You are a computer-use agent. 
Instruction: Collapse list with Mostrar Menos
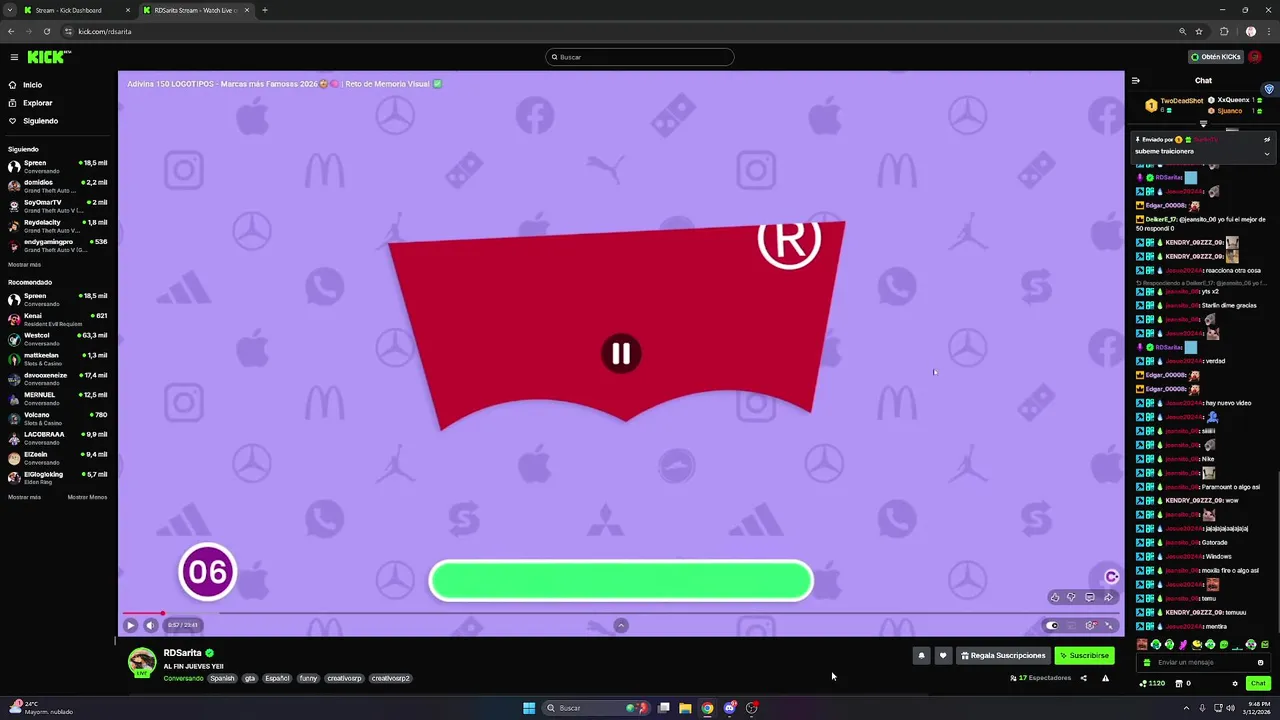(87, 497)
